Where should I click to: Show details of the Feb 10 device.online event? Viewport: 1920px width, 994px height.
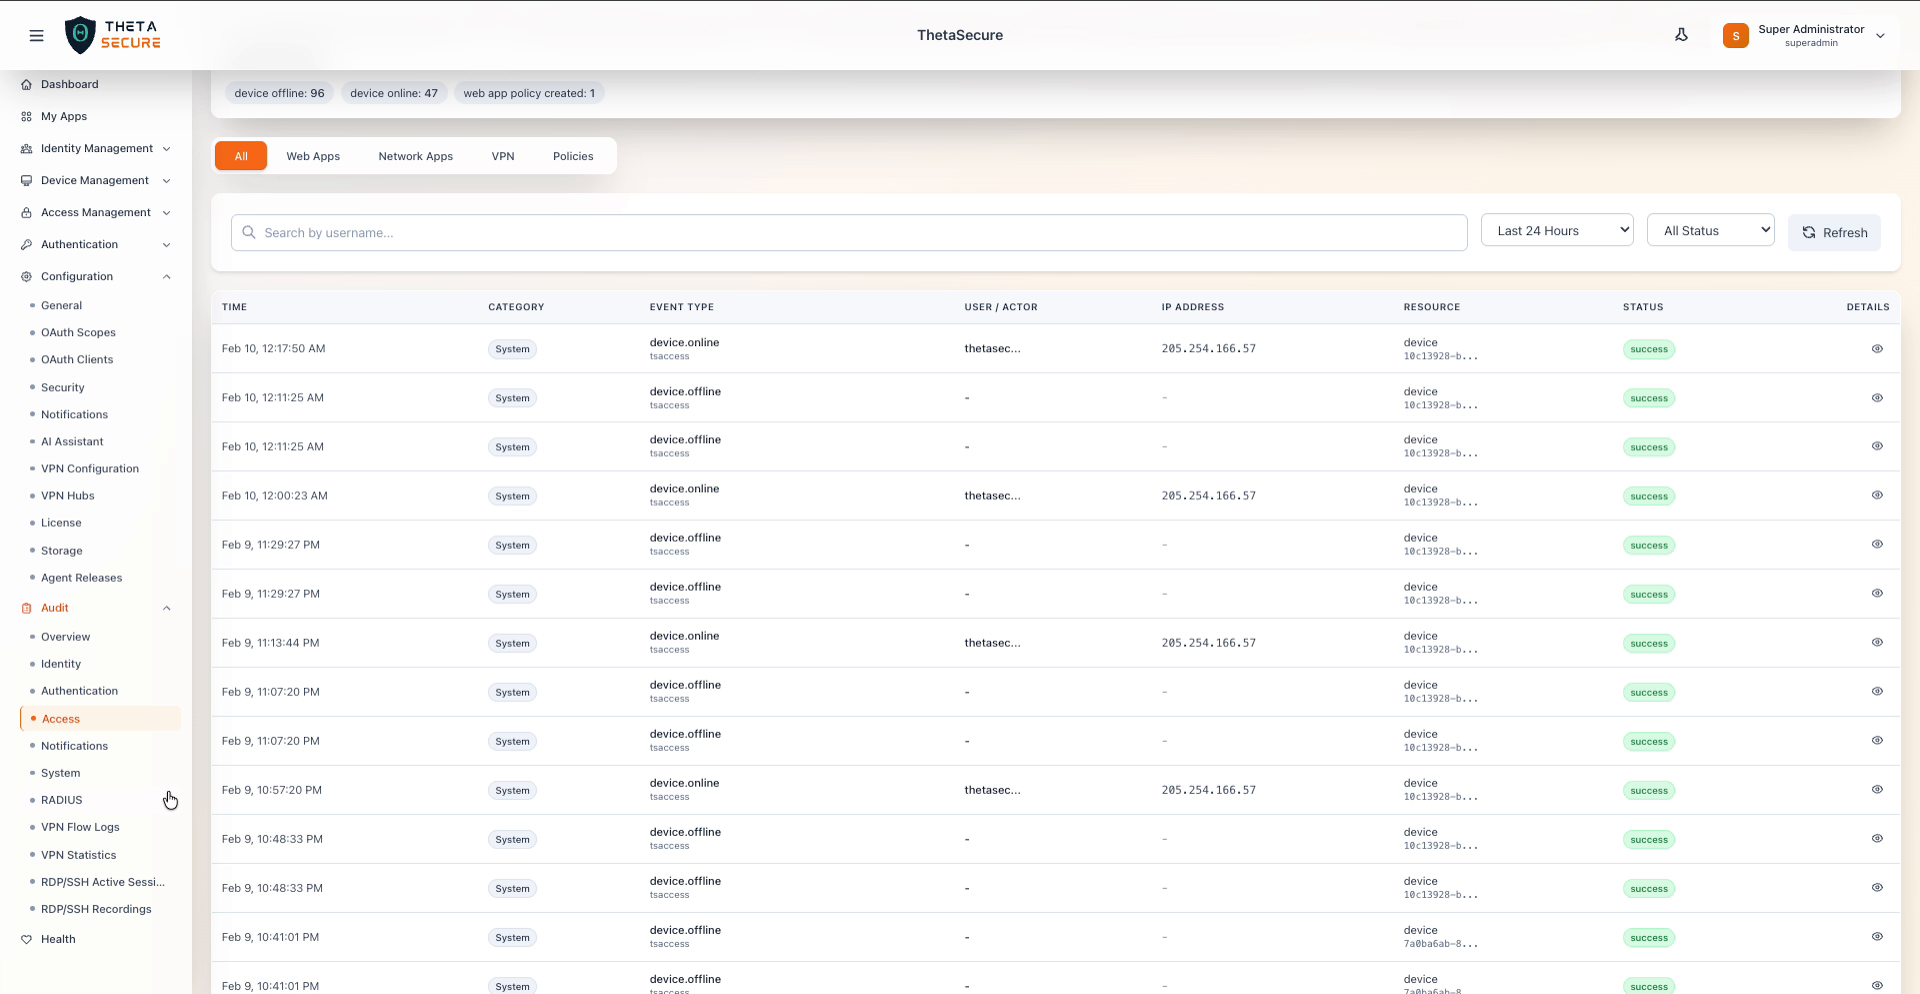1877,349
